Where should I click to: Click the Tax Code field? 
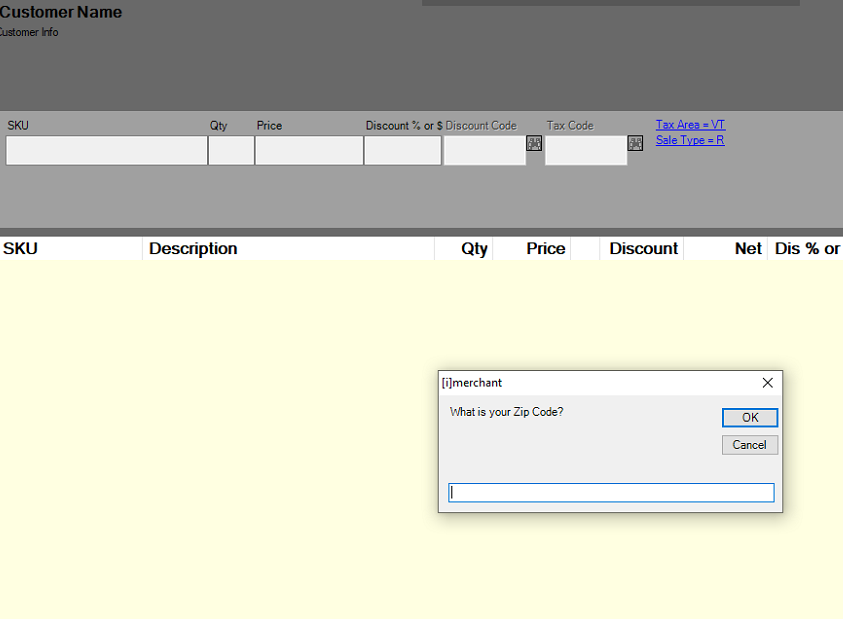(x=586, y=150)
